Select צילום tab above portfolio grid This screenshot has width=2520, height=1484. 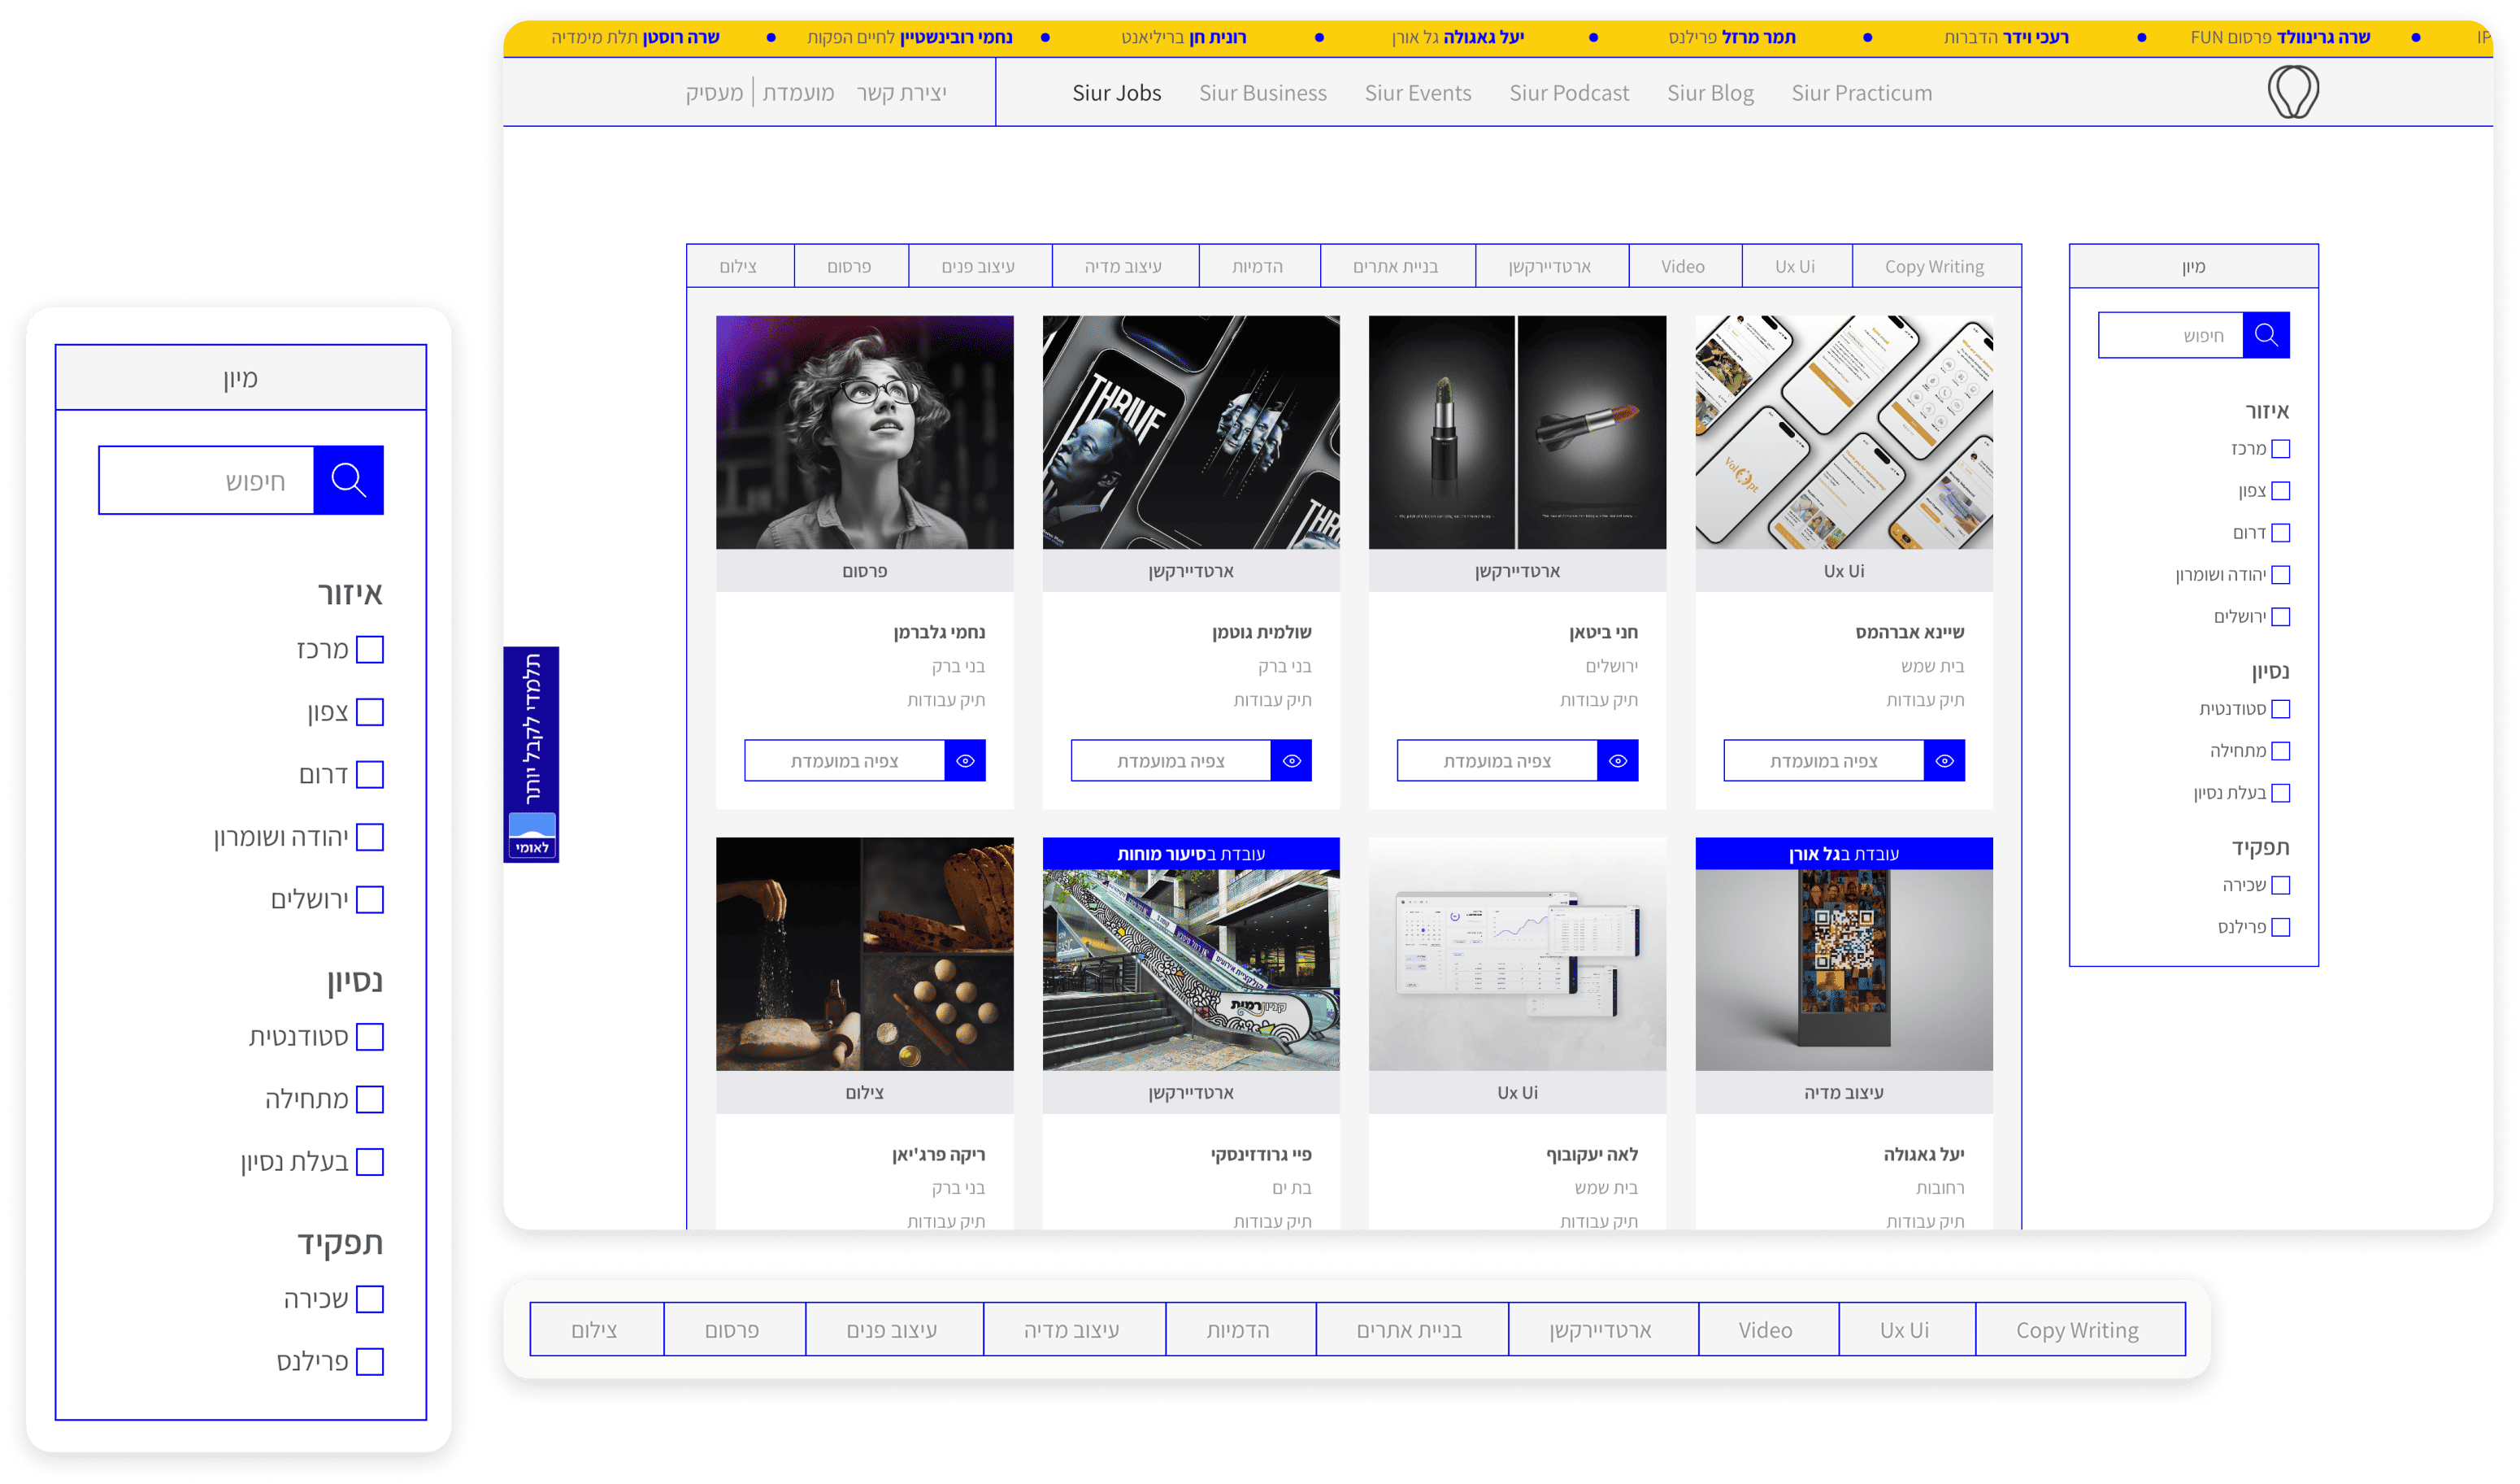pyautogui.click(x=739, y=267)
